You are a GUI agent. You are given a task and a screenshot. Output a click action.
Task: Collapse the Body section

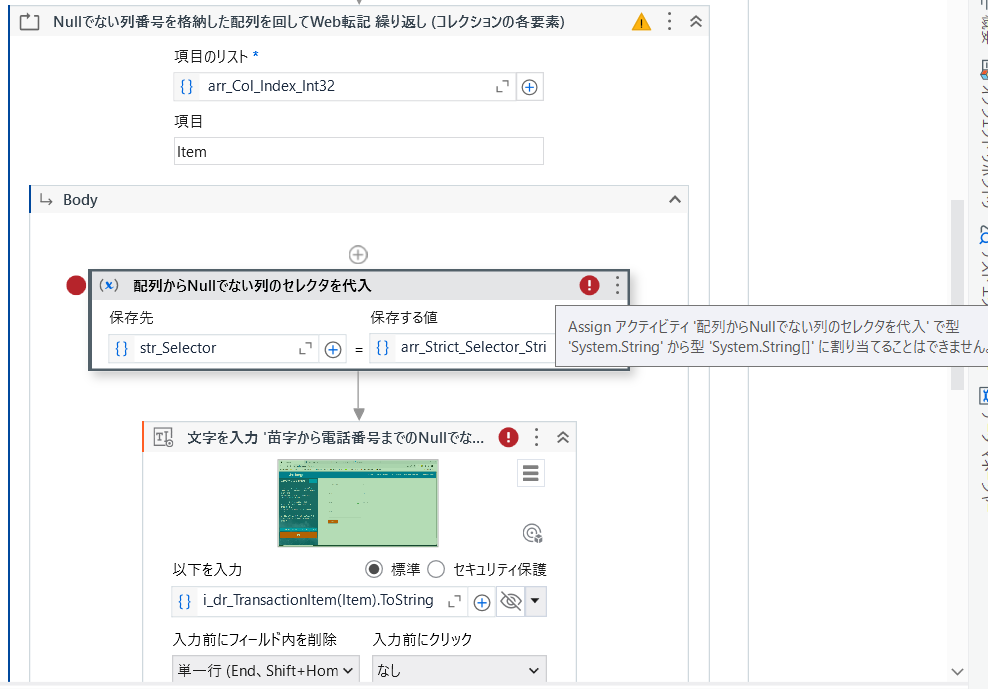(x=675, y=200)
